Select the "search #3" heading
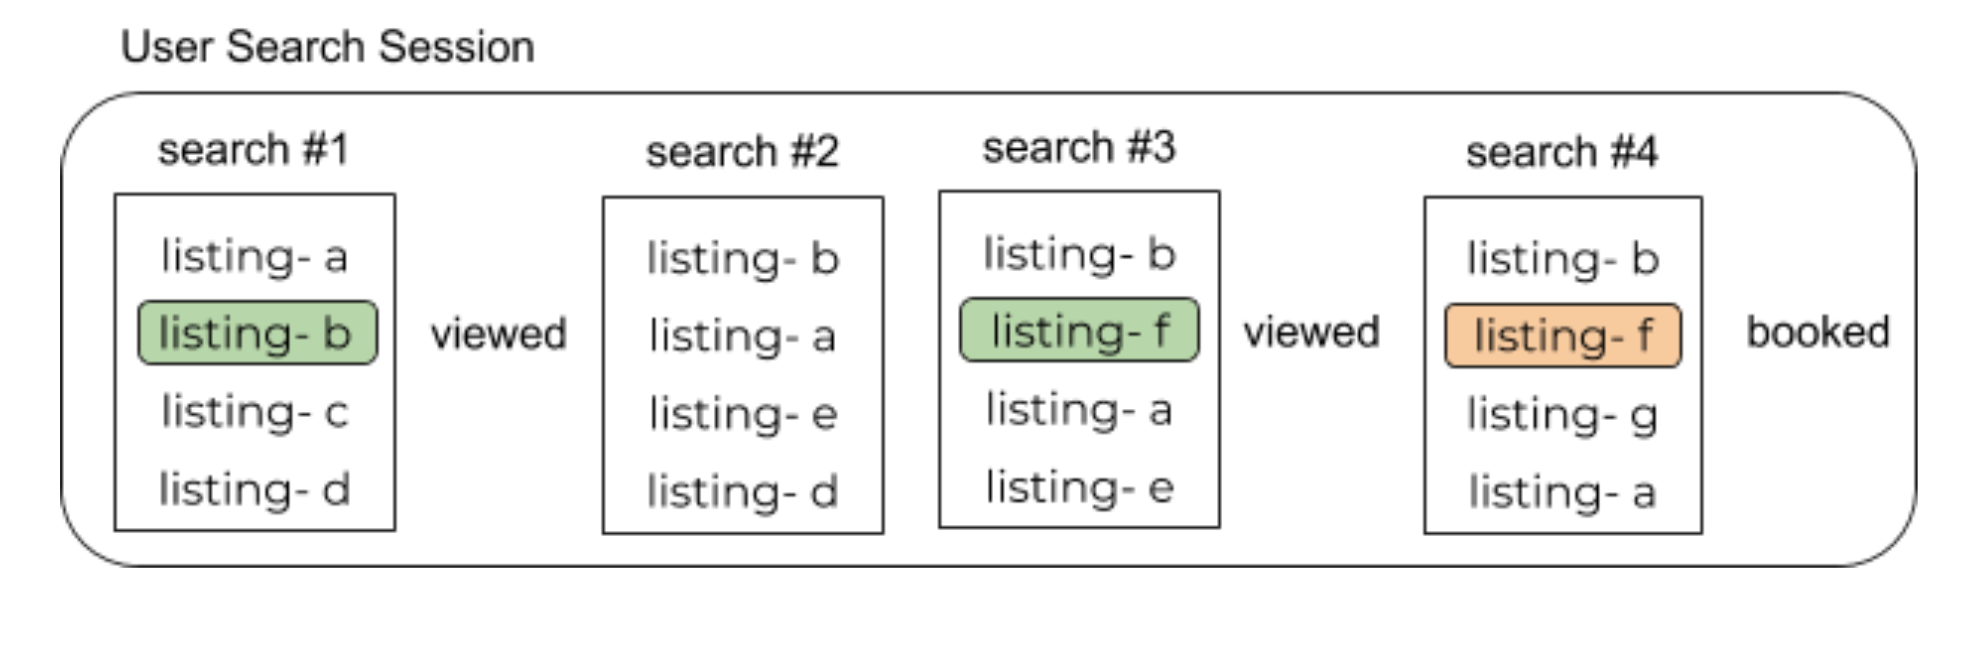The width and height of the screenshot is (1980, 660). 1079,148
